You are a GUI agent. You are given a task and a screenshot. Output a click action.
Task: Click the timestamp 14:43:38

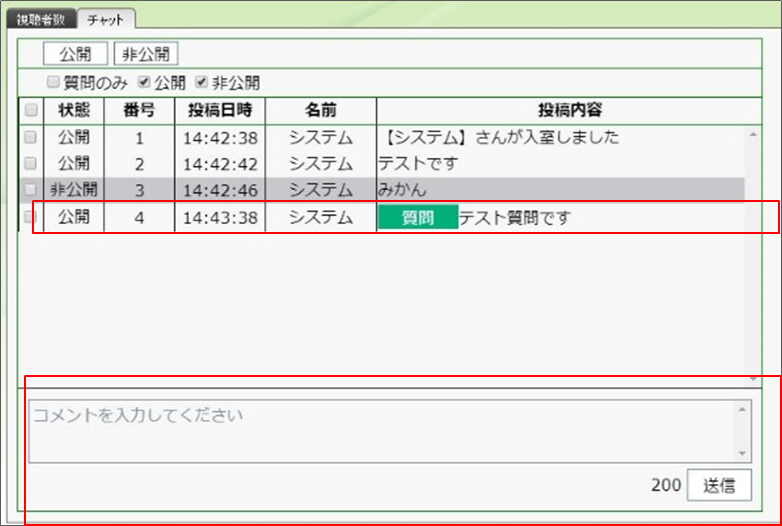point(220,218)
